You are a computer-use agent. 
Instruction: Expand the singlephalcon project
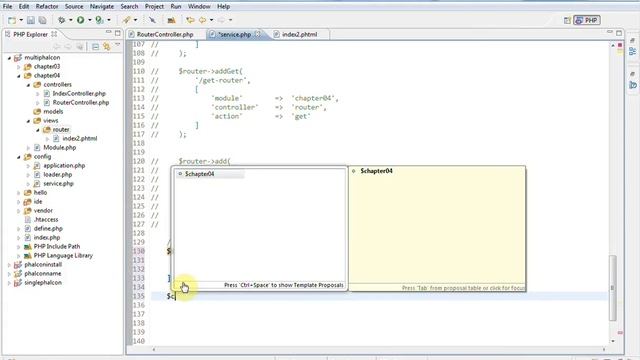click(x=9, y=283)
